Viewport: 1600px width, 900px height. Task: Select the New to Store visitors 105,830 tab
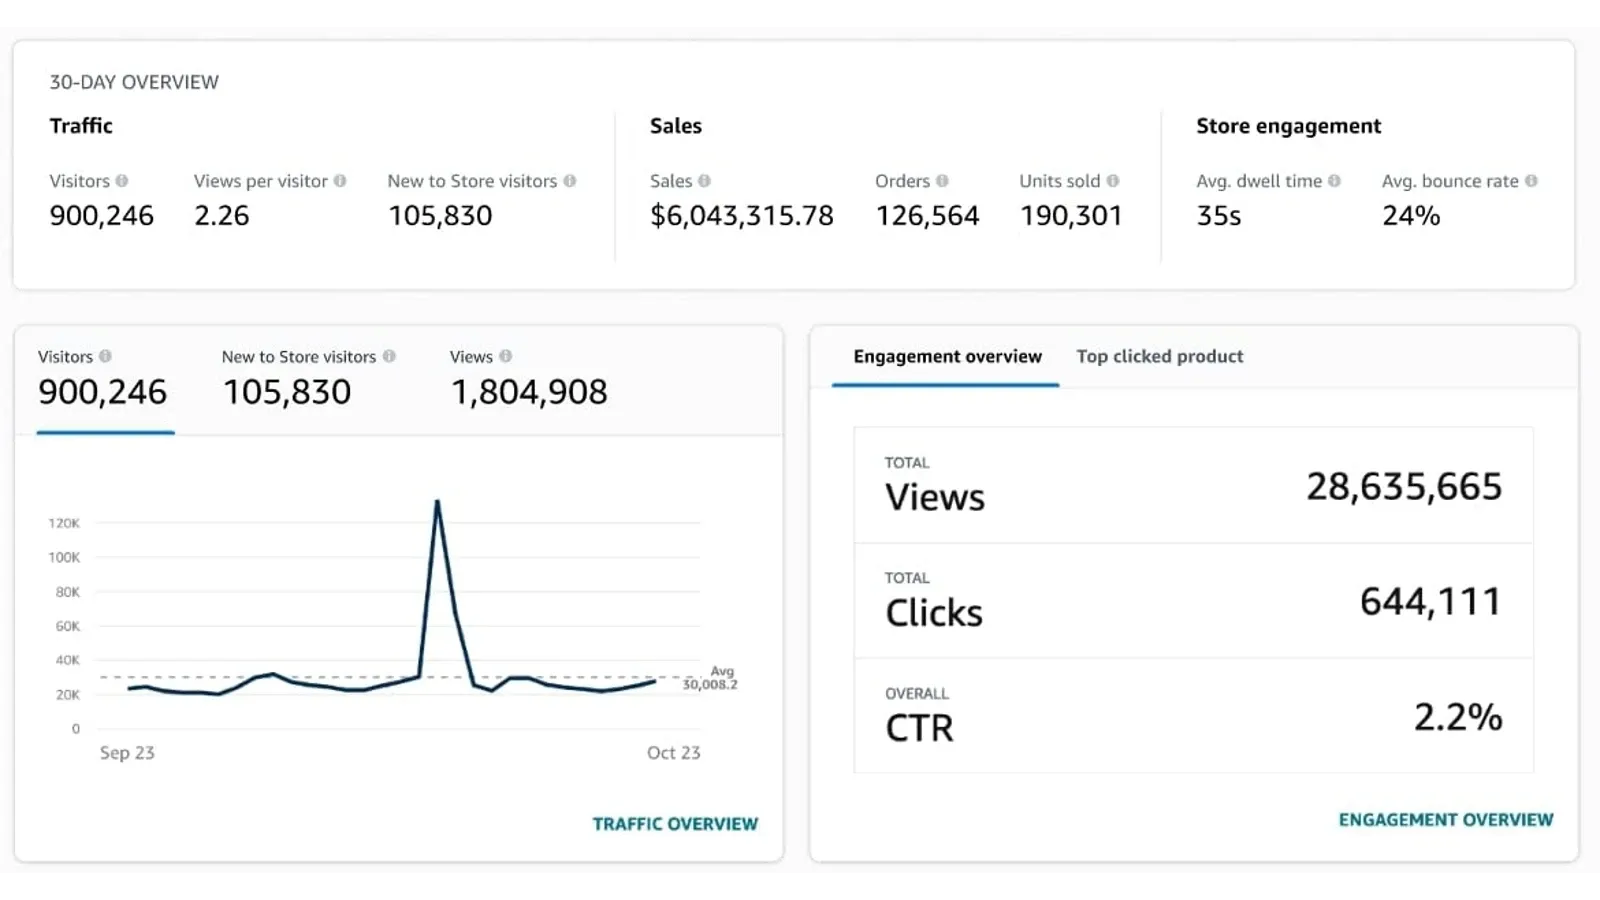click(x=308, y=381)
